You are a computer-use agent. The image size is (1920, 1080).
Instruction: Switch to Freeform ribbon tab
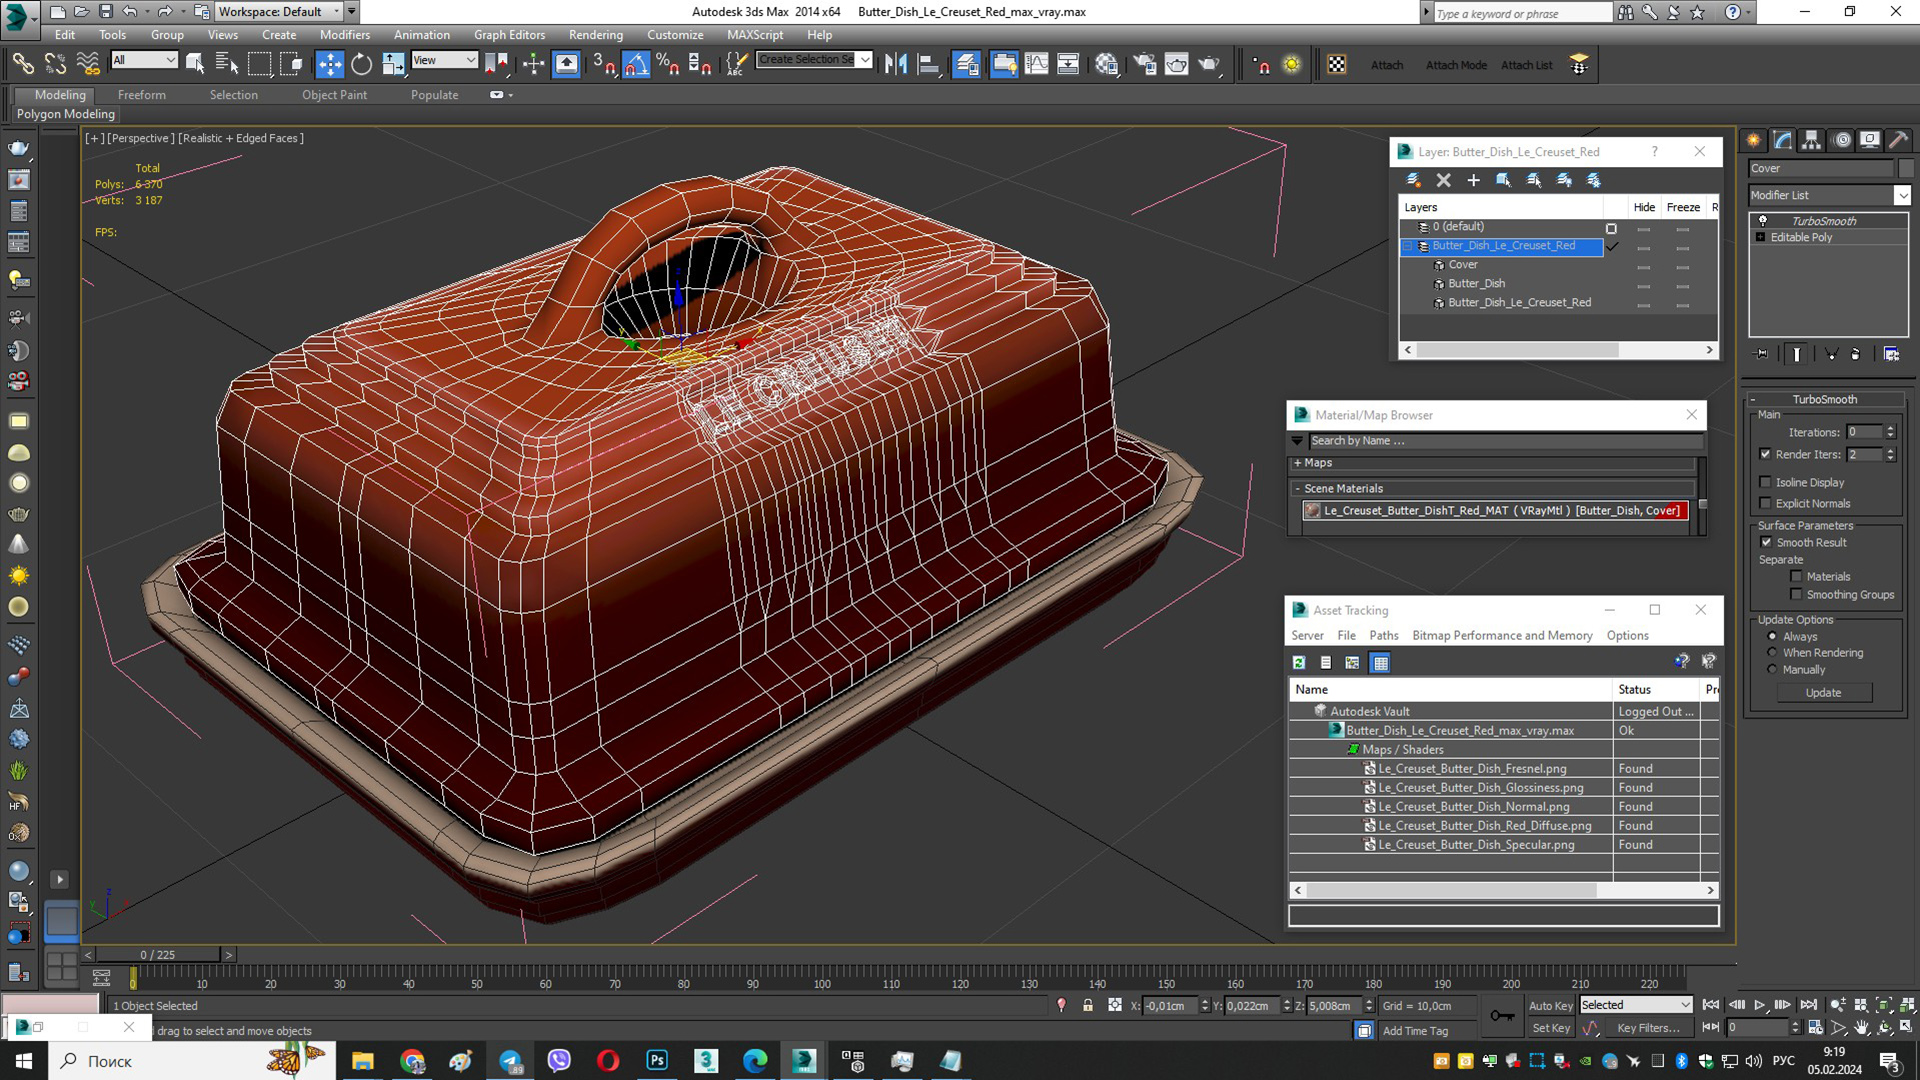pyautogui.click(x=141, y=95)
